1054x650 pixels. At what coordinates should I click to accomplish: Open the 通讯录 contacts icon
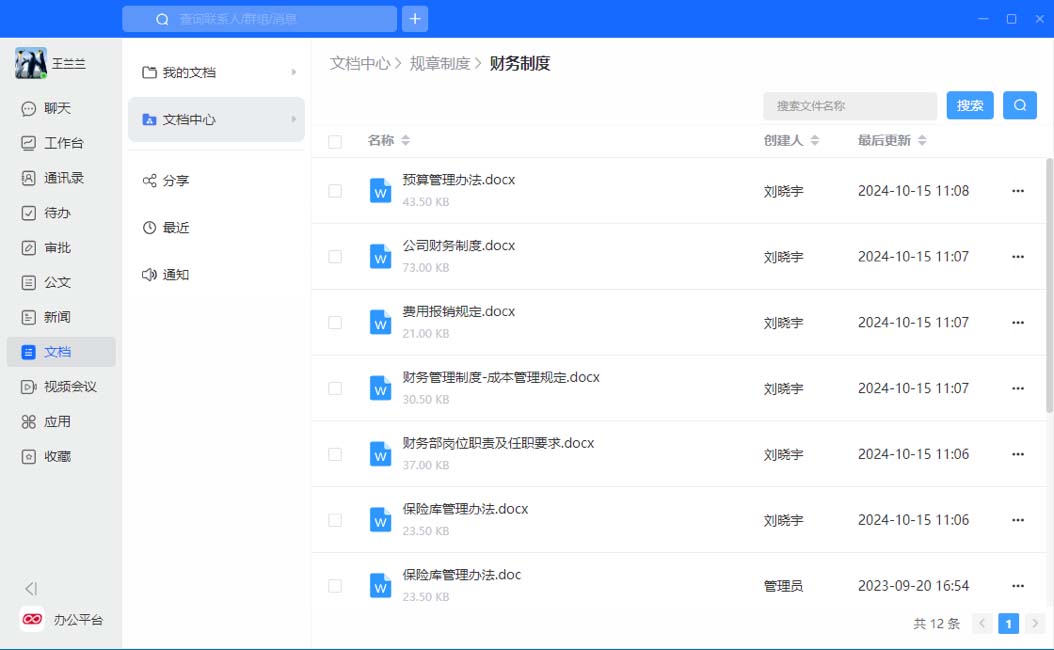[x=29, y=178]
